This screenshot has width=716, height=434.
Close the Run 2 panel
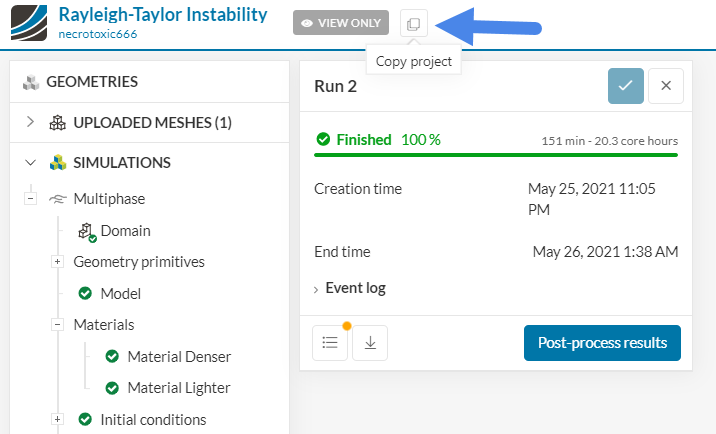[x=666, y=86]
